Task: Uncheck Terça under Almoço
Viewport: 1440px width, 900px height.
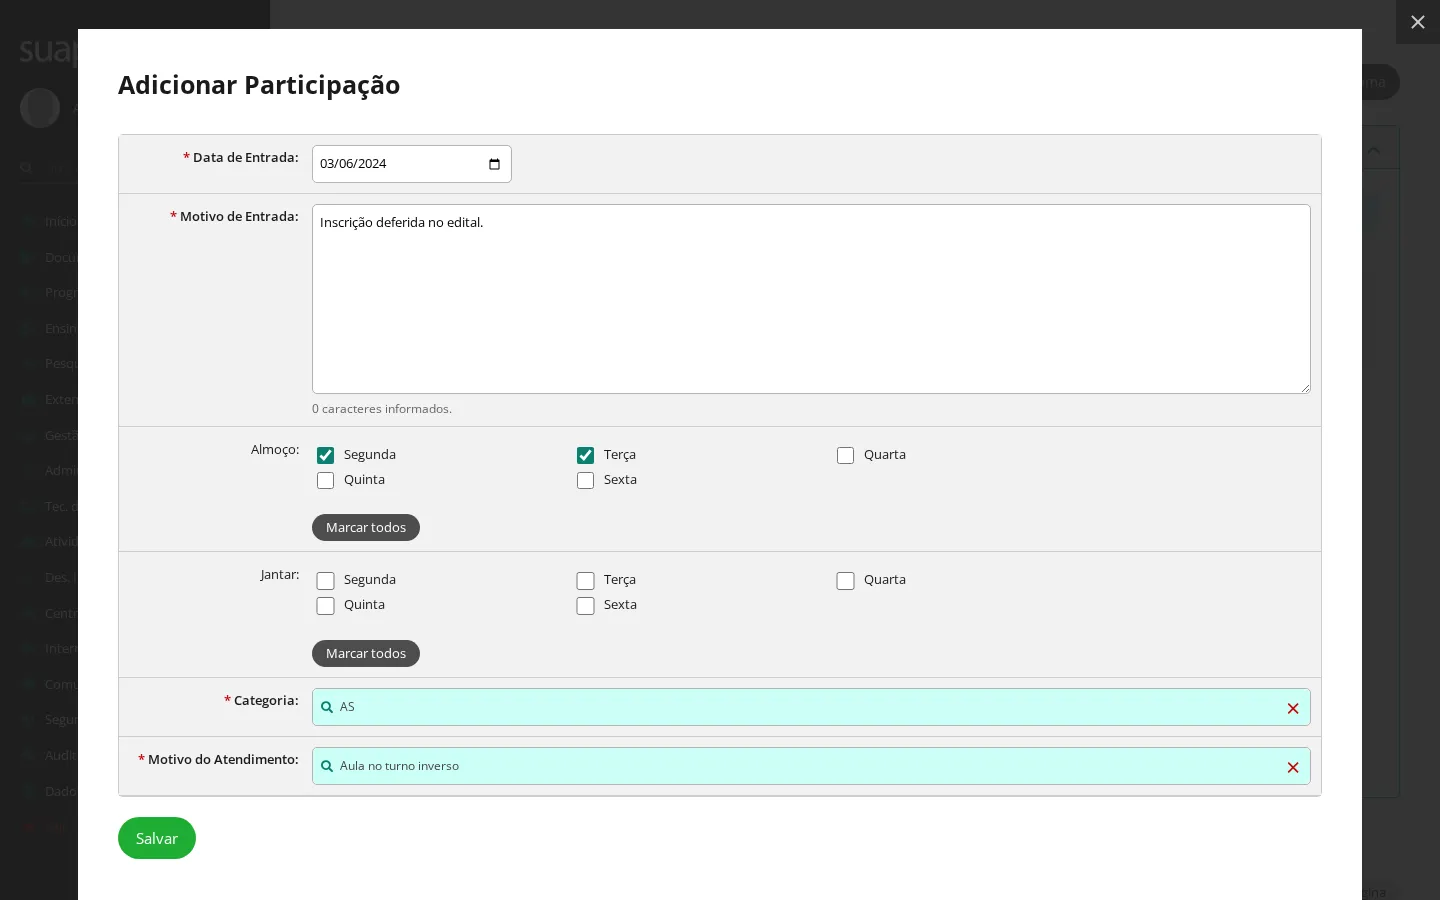Action: (585, 455)
